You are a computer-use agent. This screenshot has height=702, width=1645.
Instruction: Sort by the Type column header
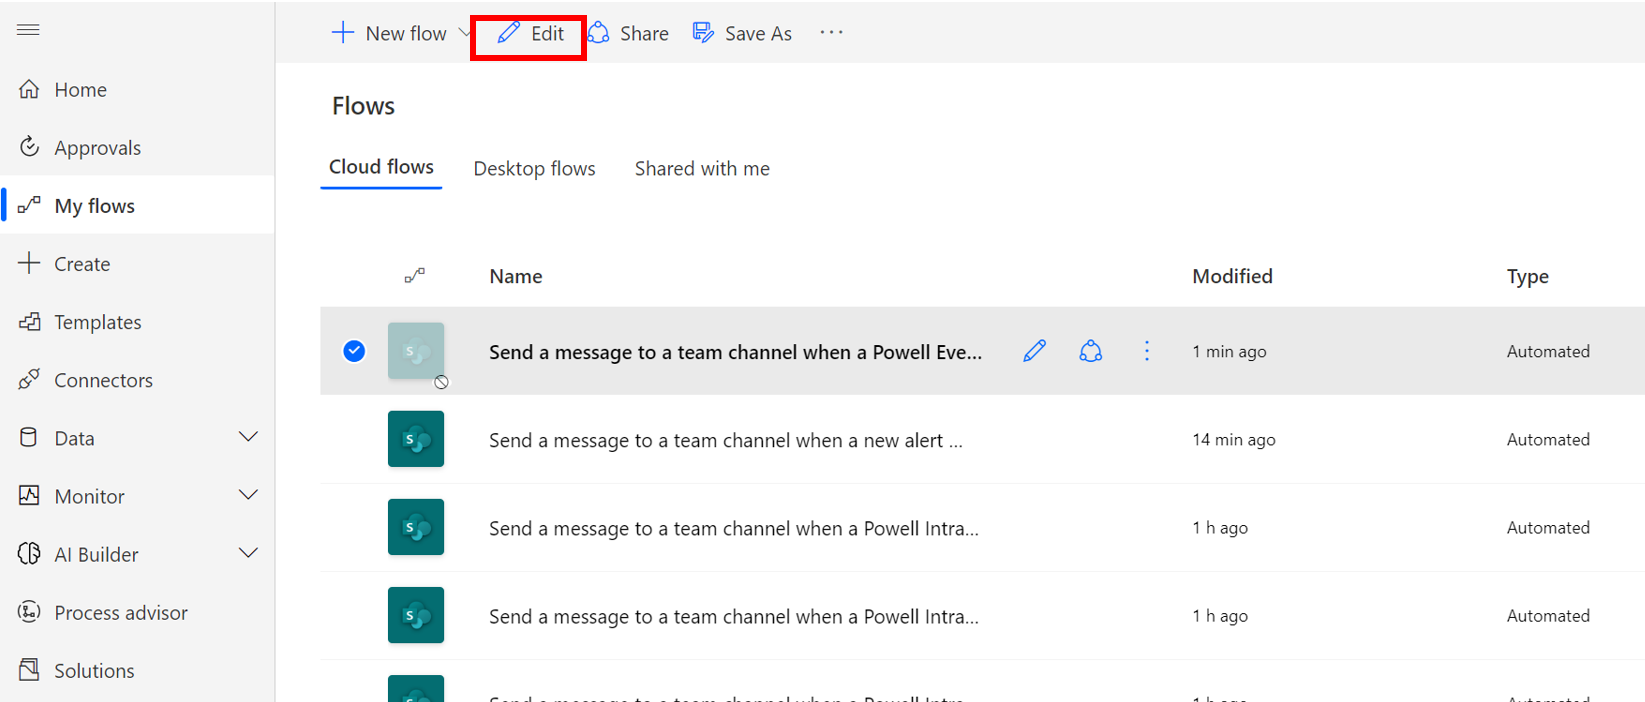(x=1528, y=277)
